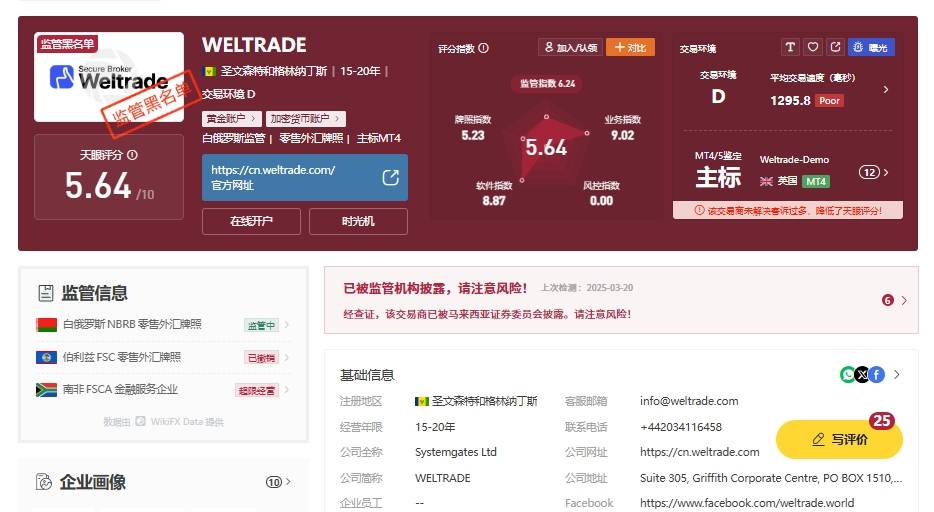Click the 已撤销 status tag

pyautogui.click(x=261, y=358)
